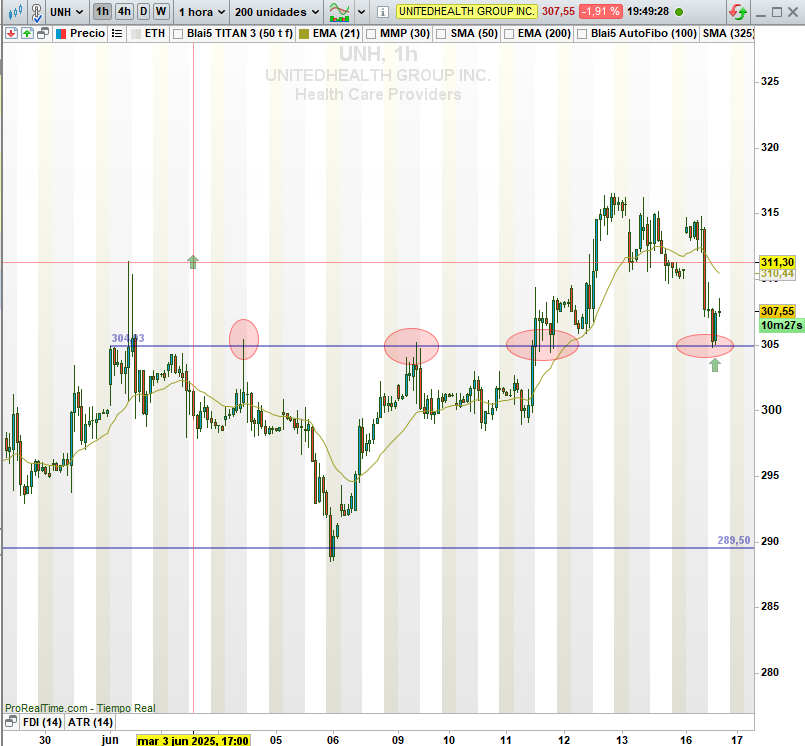Click the red-green buy/sell trading arrows icon
805x746 pixels.
click(x=738, y=11)
